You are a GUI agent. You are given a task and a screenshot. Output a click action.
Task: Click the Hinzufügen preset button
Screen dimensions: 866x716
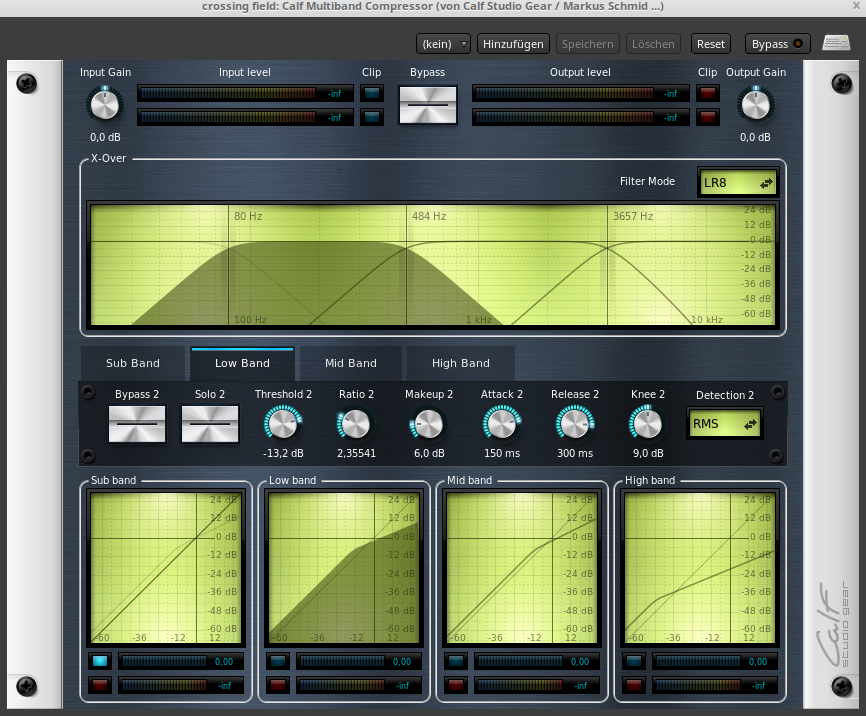click(x=513, y=44)
